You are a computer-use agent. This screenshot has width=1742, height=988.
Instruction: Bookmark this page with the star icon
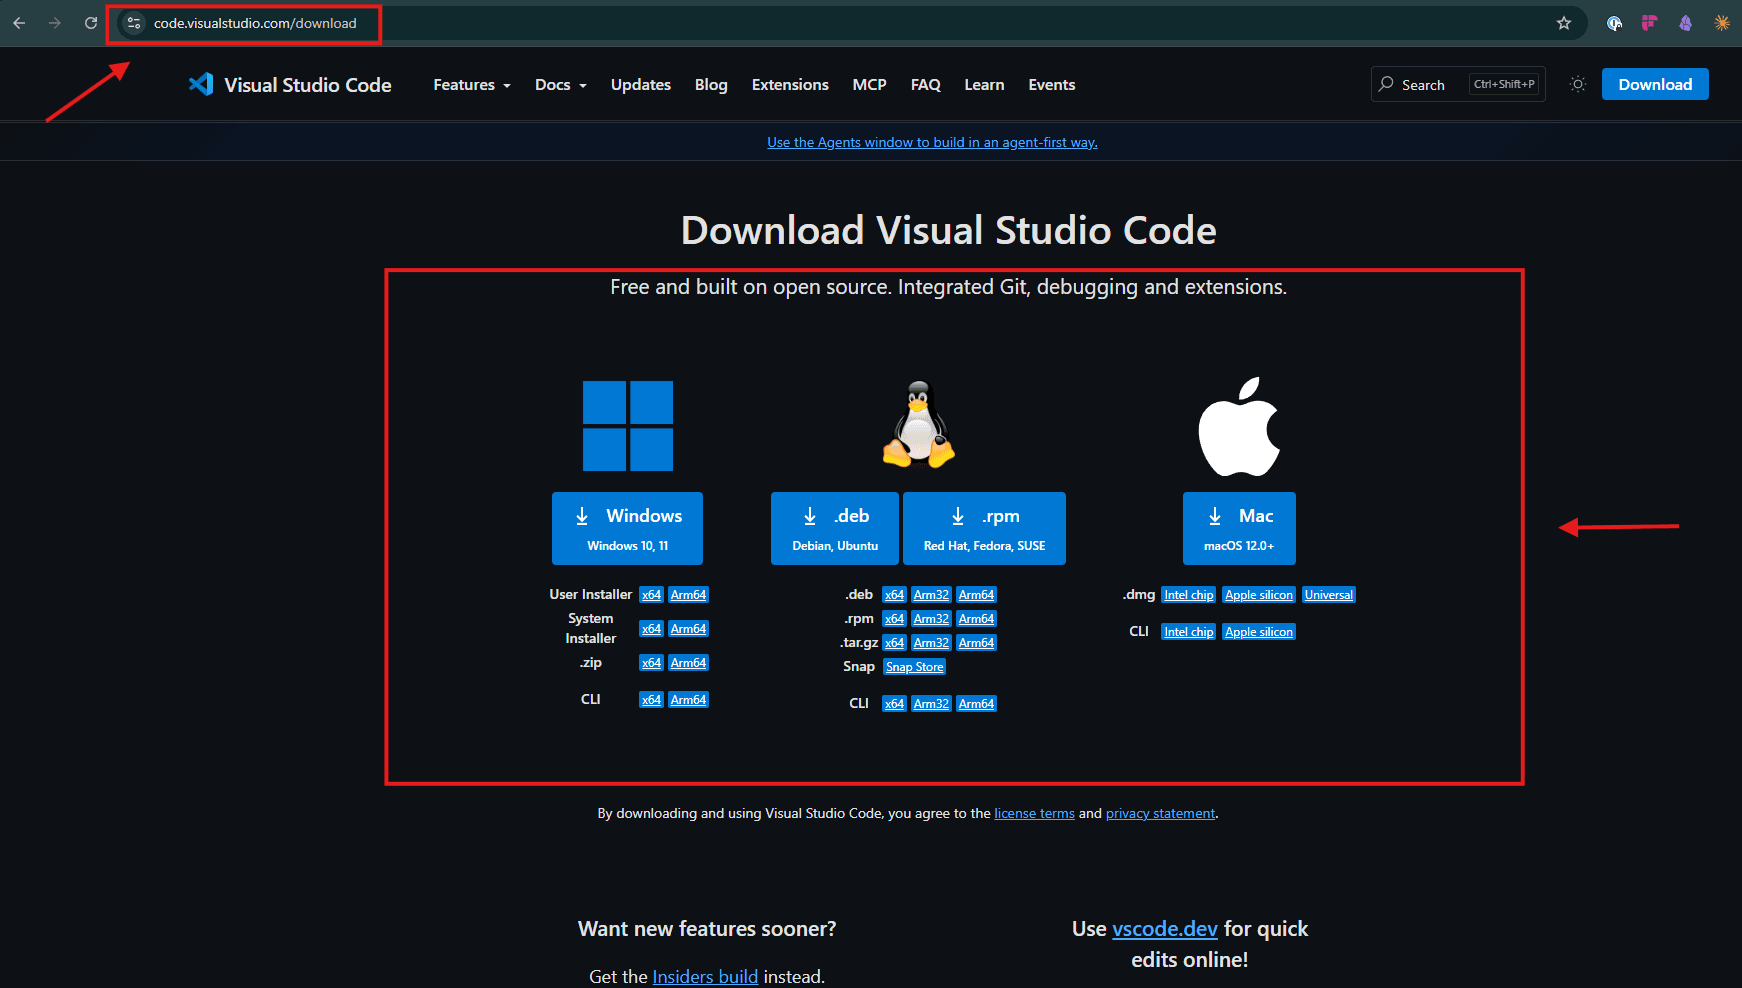(x=1564, y=23)
